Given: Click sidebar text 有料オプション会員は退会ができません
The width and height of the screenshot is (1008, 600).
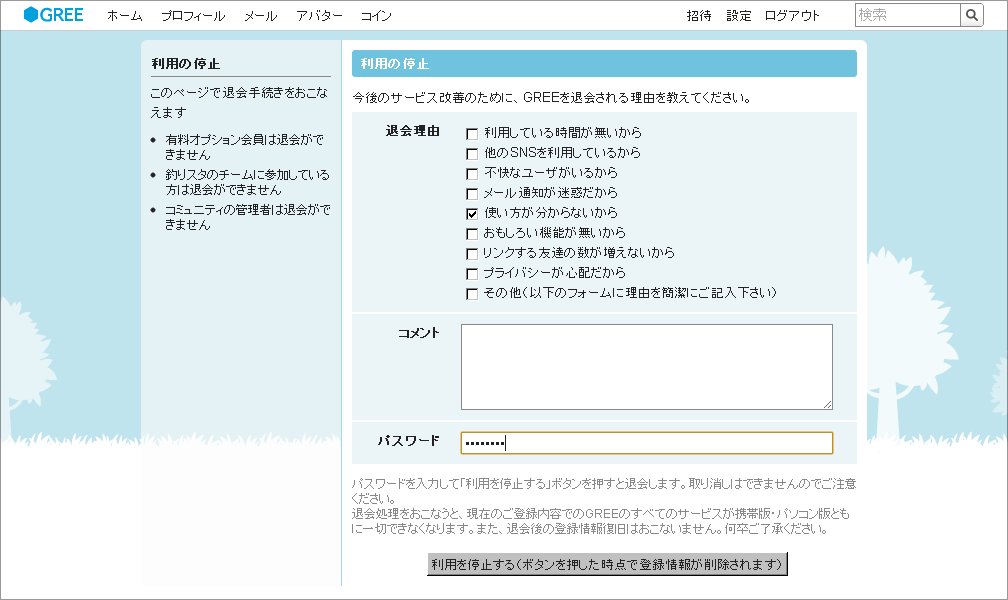Looking at the screenshot, I should coord(244,147).
